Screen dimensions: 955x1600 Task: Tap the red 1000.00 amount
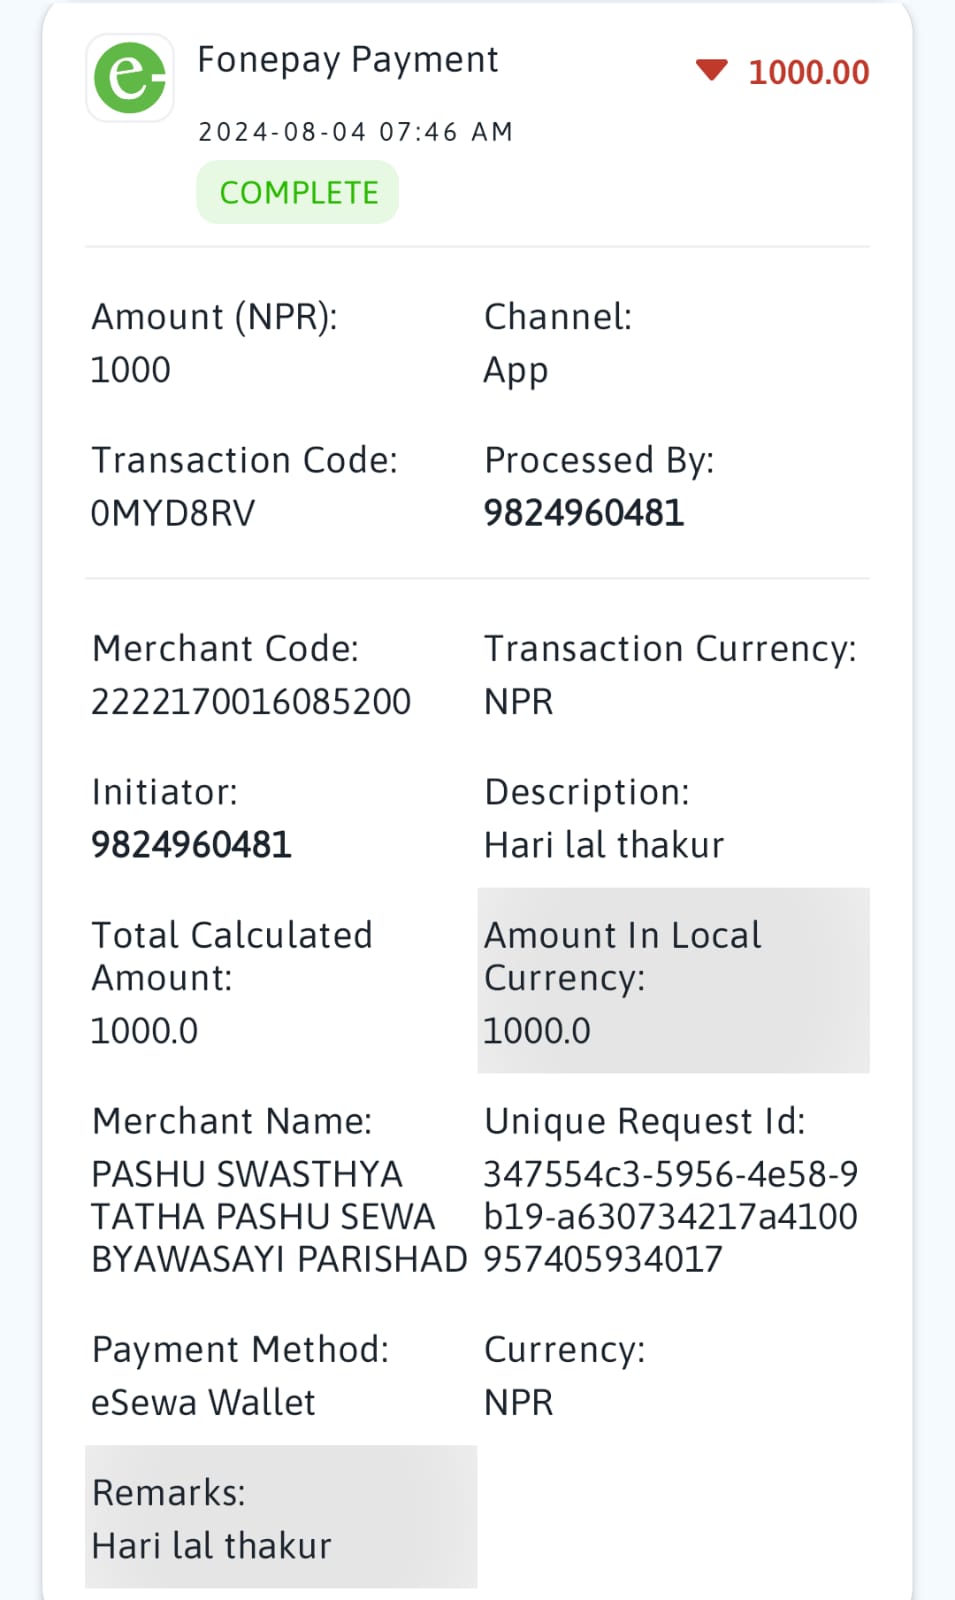[x=808, y=72]
